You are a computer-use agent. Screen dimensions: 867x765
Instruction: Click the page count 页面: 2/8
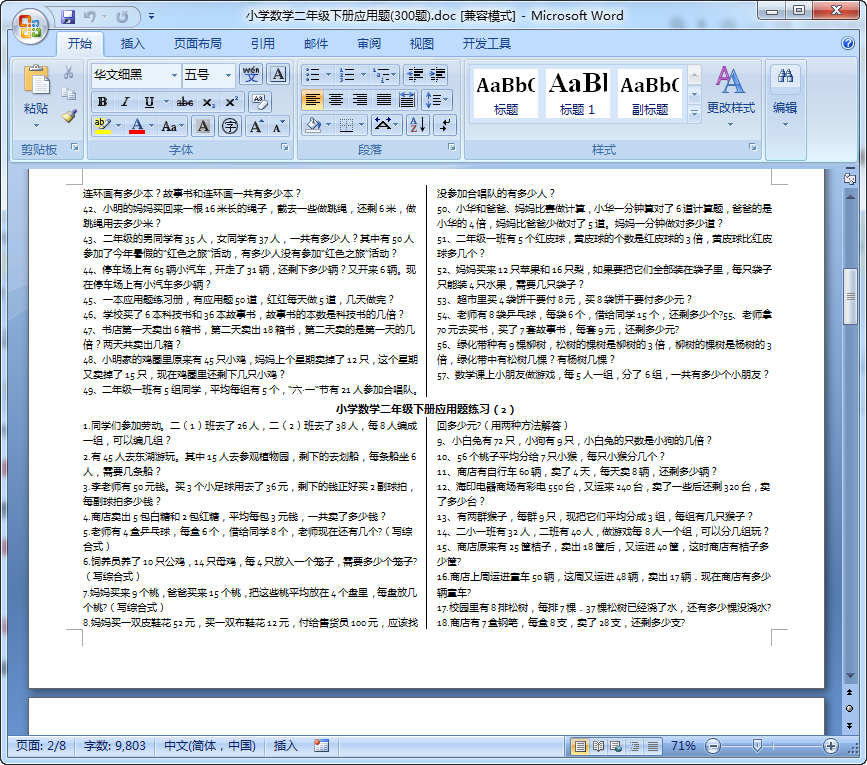(41, 746)
